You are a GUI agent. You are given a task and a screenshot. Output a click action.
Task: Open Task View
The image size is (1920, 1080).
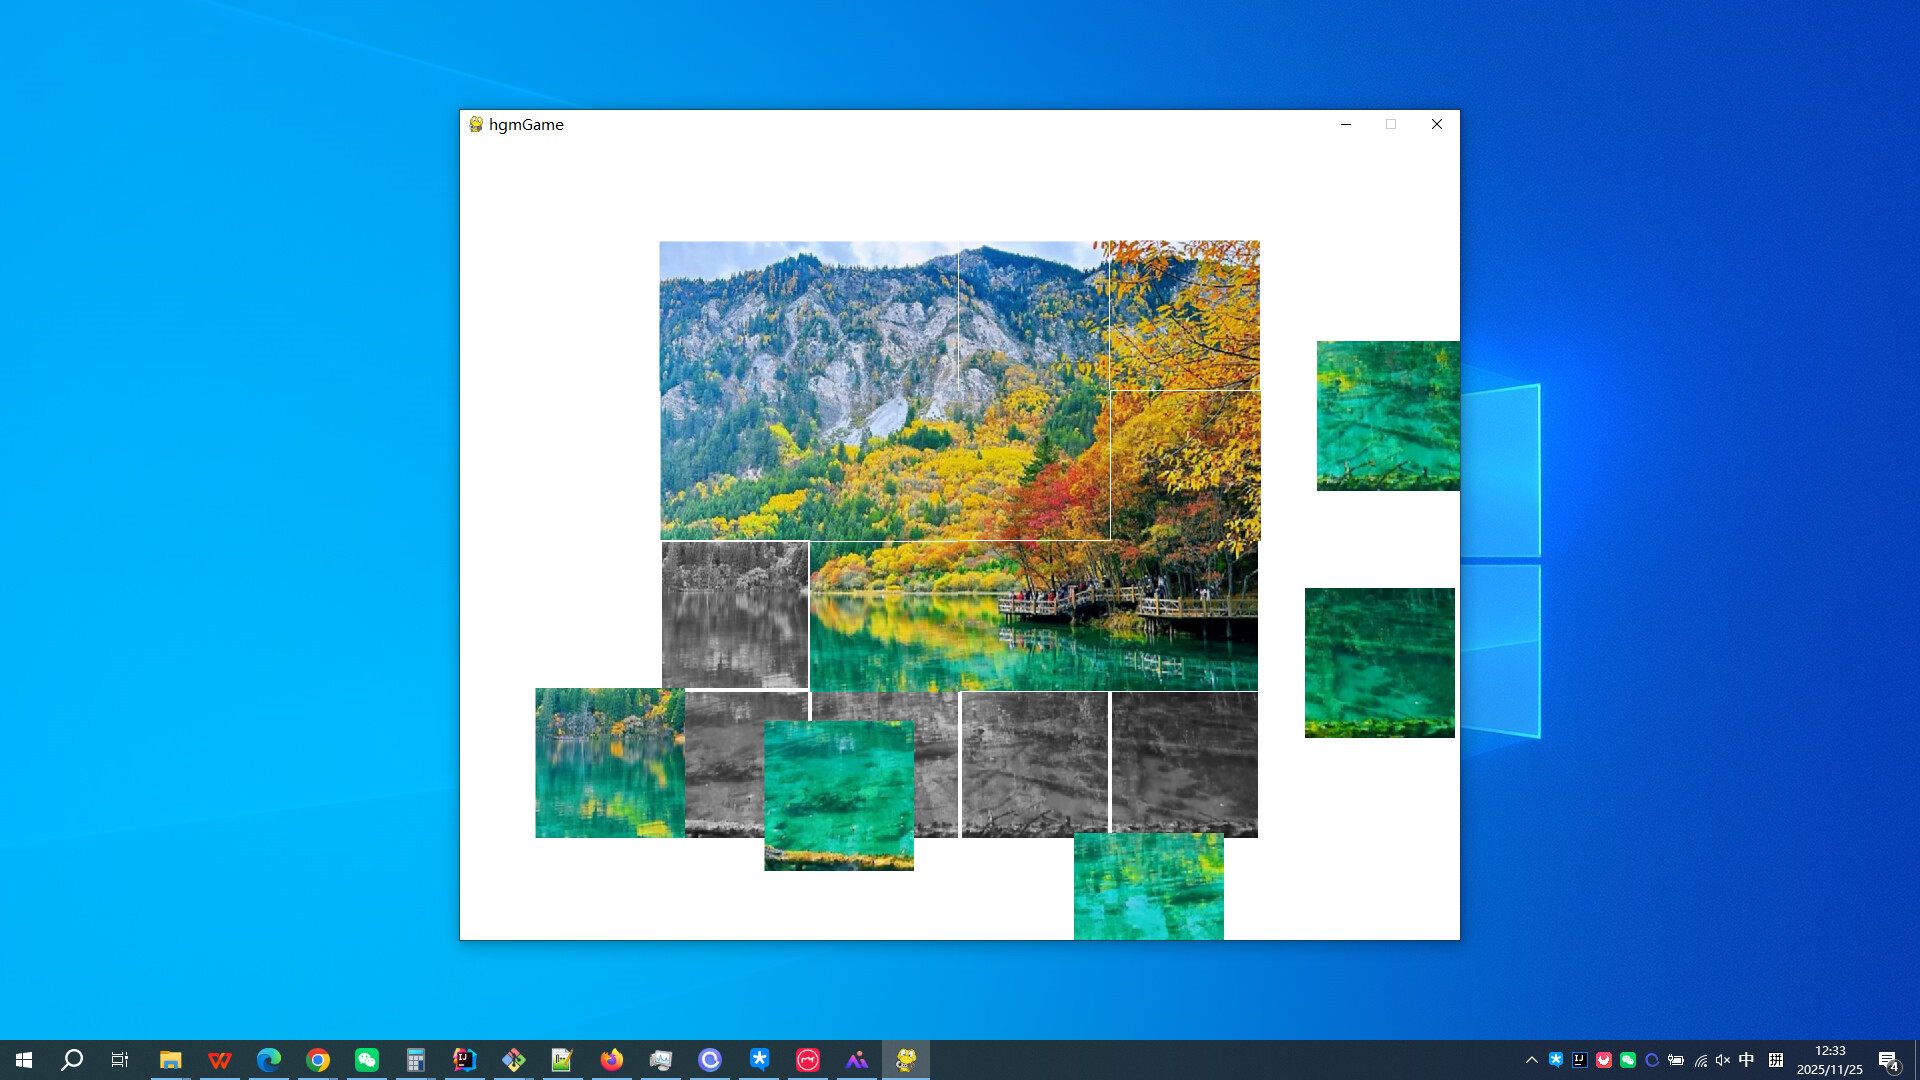119,1059
